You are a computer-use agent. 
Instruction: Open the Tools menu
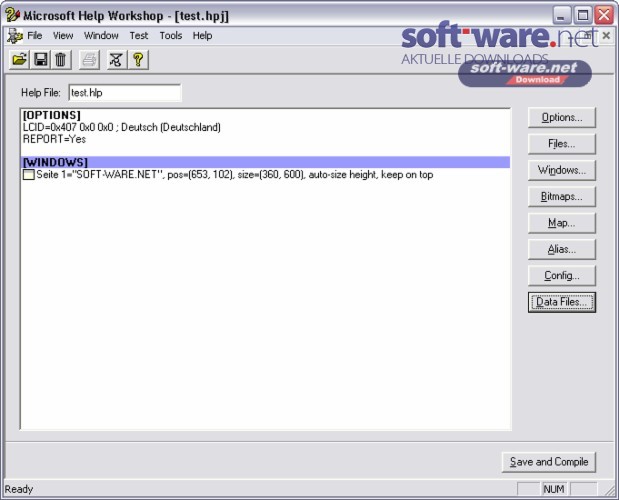click(x=171, y=36)
